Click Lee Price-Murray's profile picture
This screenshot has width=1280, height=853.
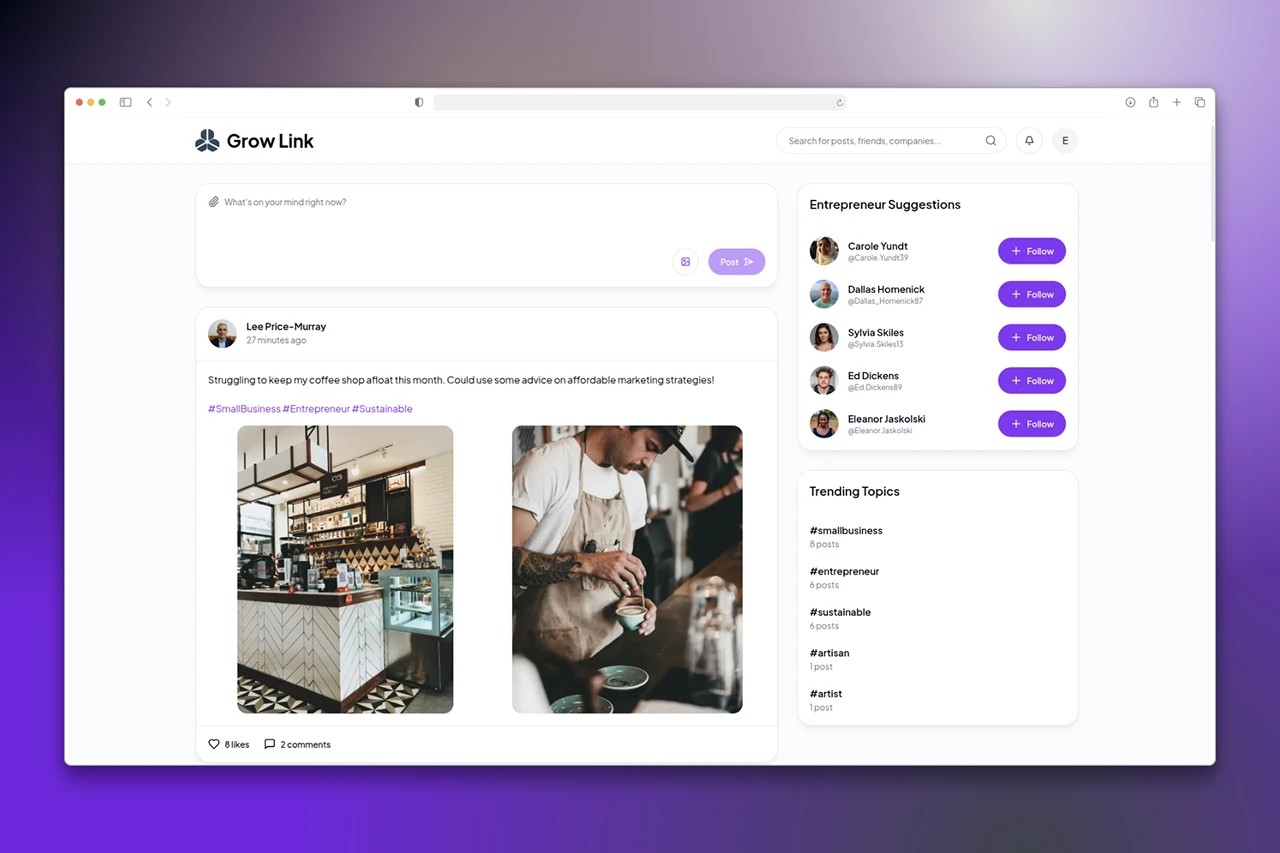[222, 334]
